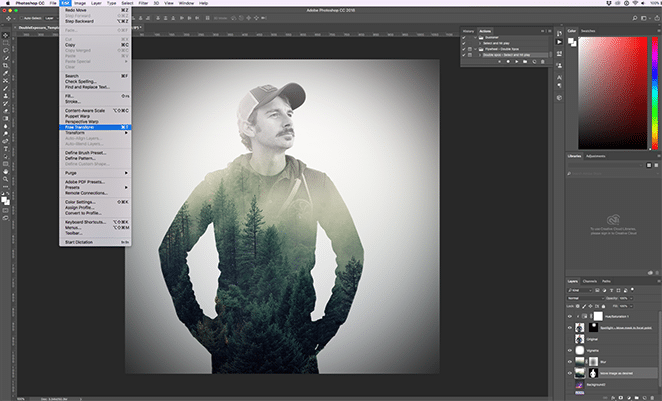The image size is (662, 401).
Task: Hide the 'Move image as desired' layer
Action: click(570, 373)
